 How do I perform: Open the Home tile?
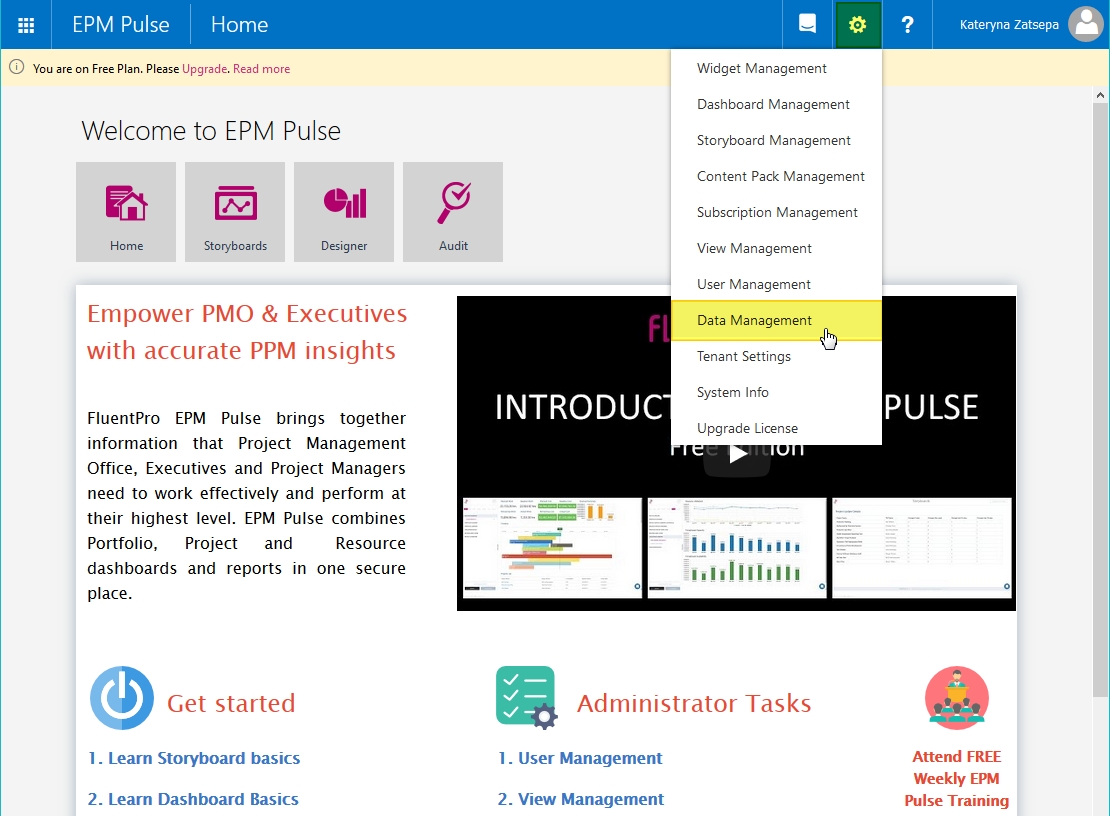[x=126, y=212]
